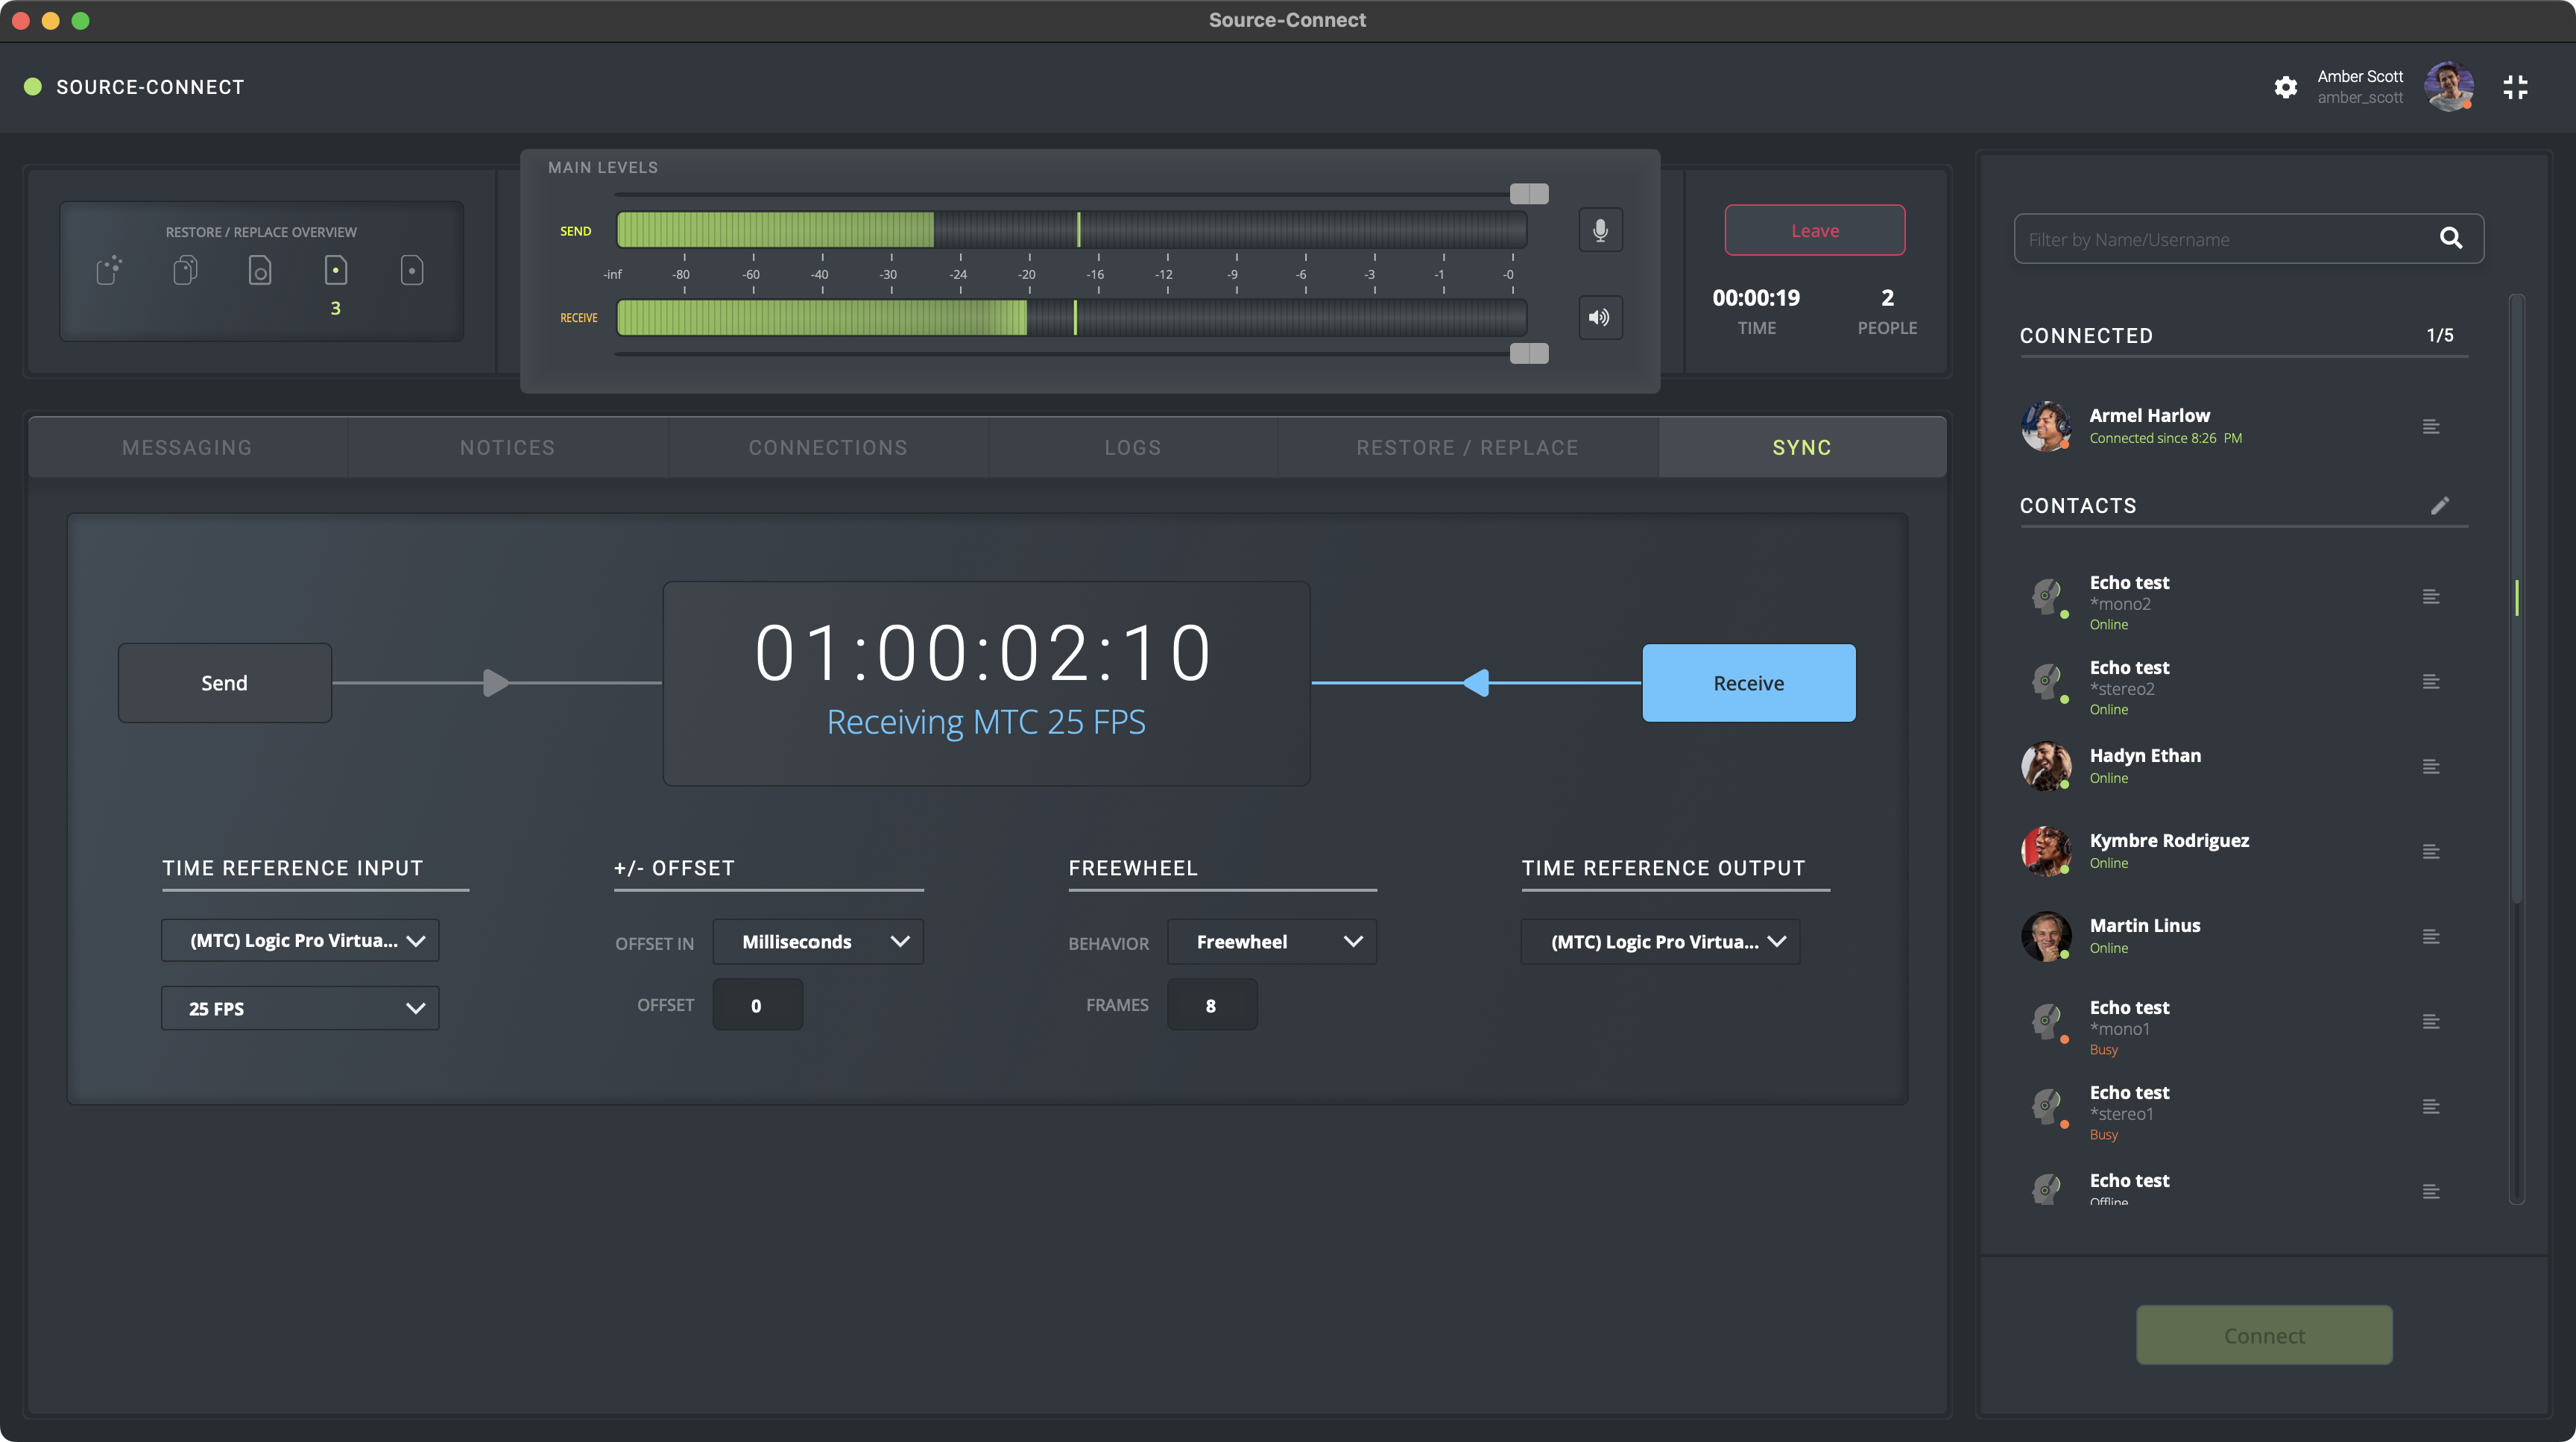Image resolution: width=2576 pixels, height=1442 pixels.
Task: Toggle the Send sync mode
Action: 224,683
